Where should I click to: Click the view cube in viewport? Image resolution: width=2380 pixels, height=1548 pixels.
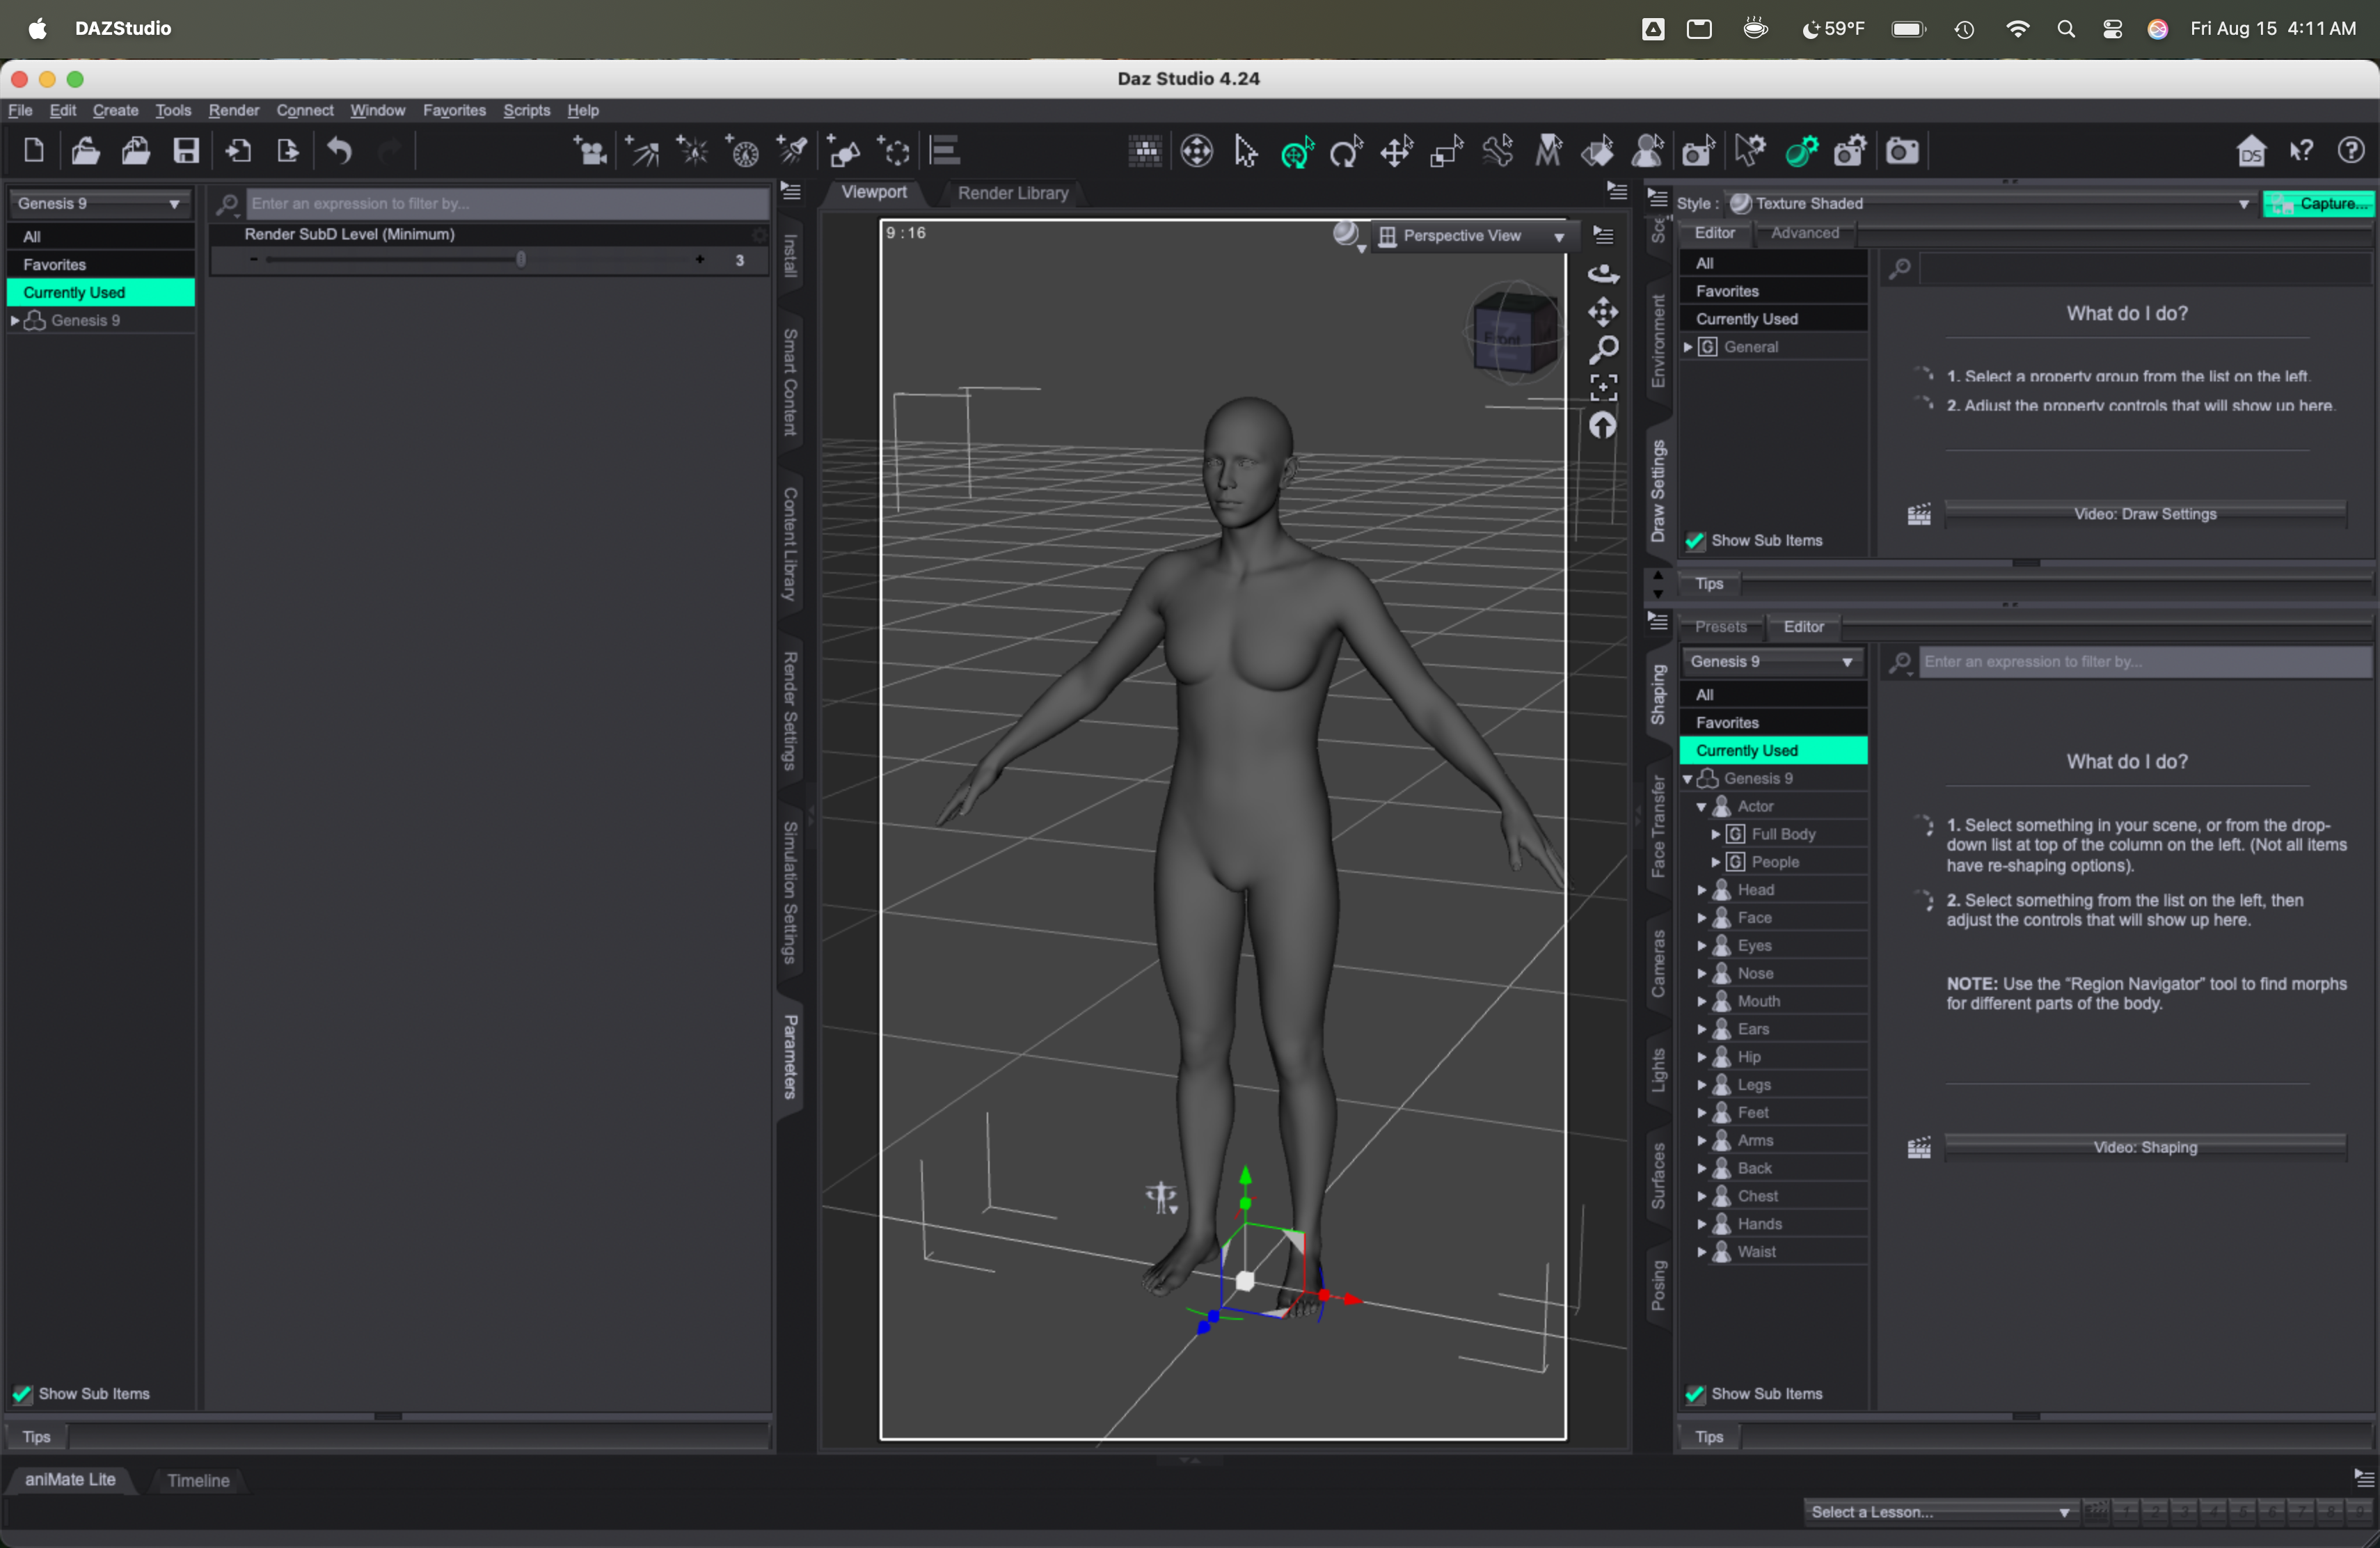tap(1514, 333)
